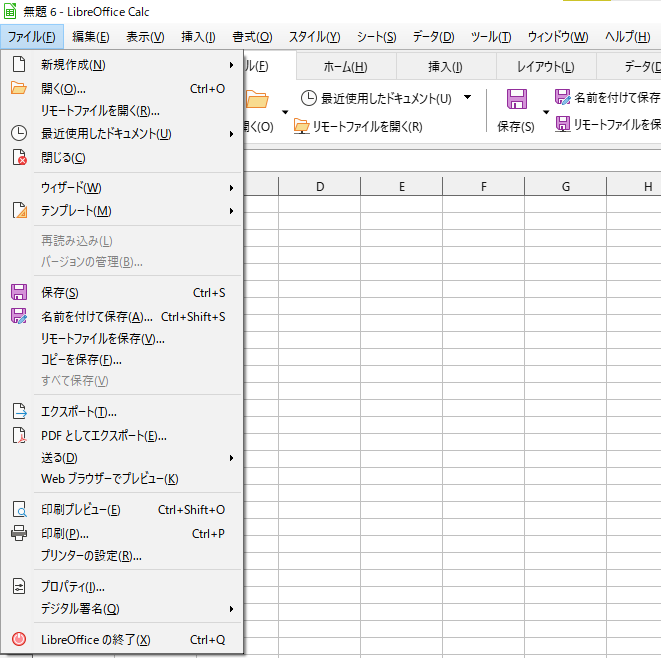This screenshot has width=661, height=658.
Task: Click the large Save icon in the ribbon
Action: tap(516, 99)
